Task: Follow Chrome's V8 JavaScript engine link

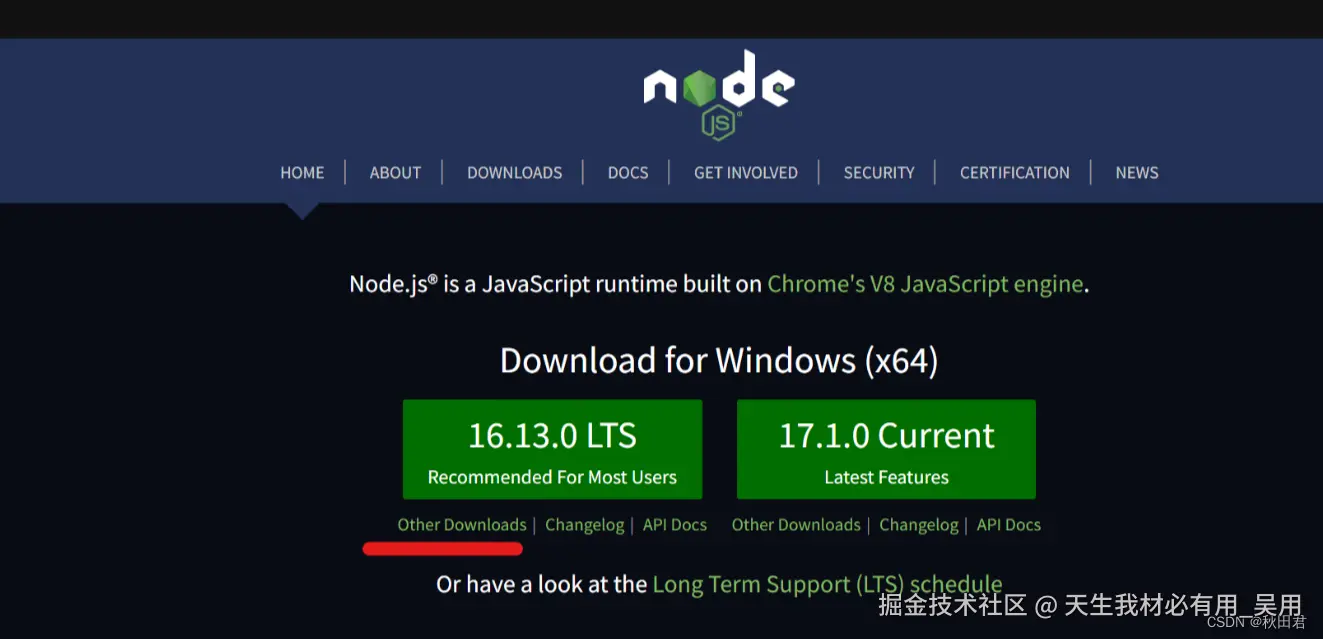Action: point(925,284)
